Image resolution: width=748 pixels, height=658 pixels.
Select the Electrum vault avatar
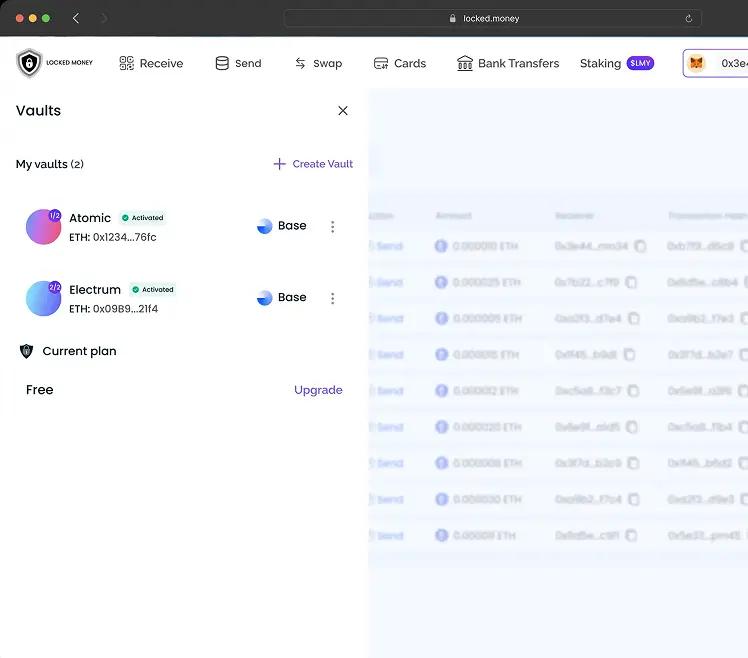pyautogui.click(x=43, y=298)
